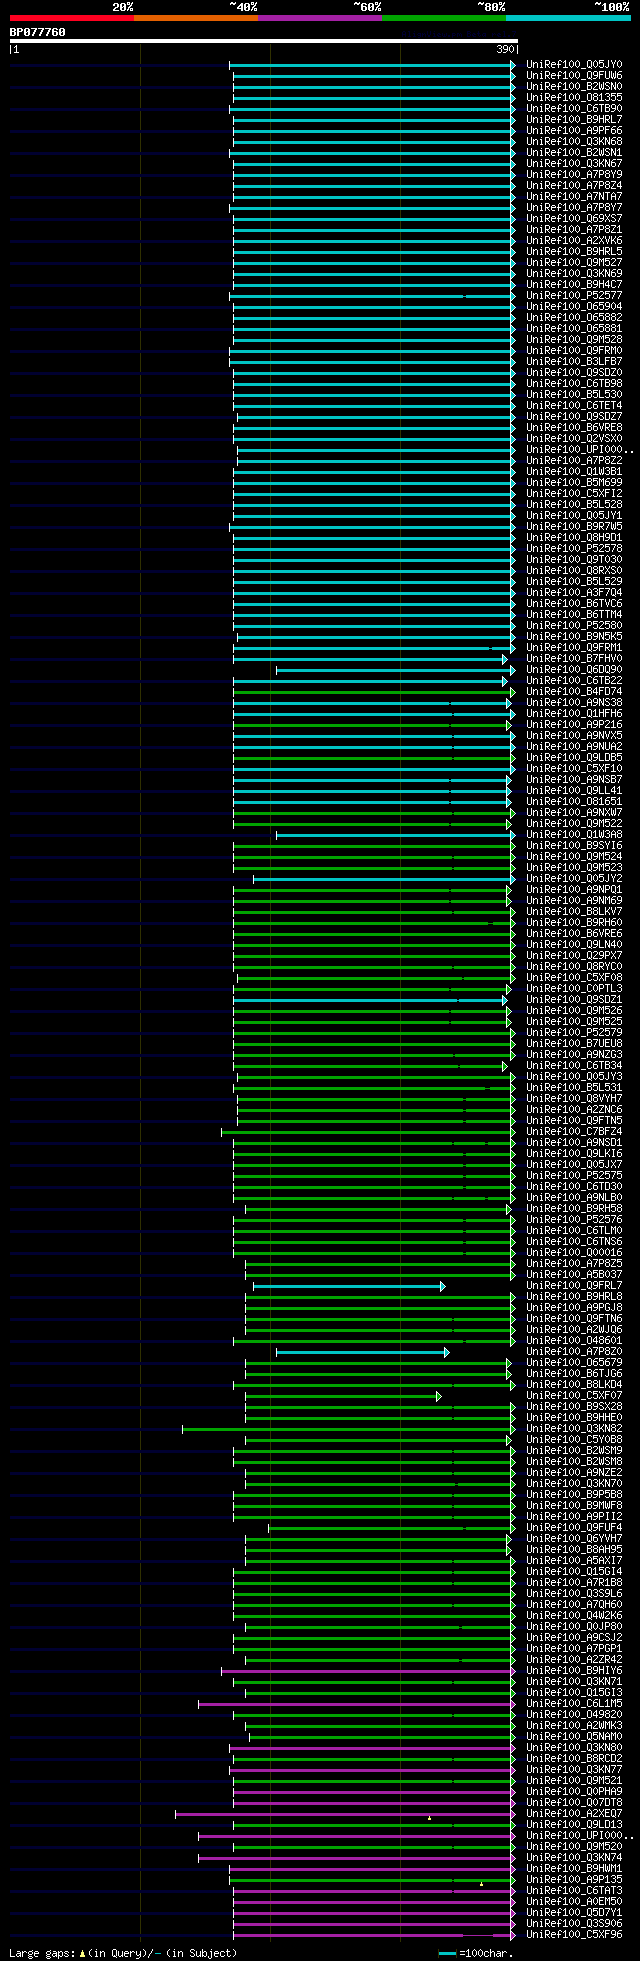This screenshot has width=640, height=1961.
Task: Click the UniRef100_A5AXI7 entry
Action: click(x=574, y=1561)
